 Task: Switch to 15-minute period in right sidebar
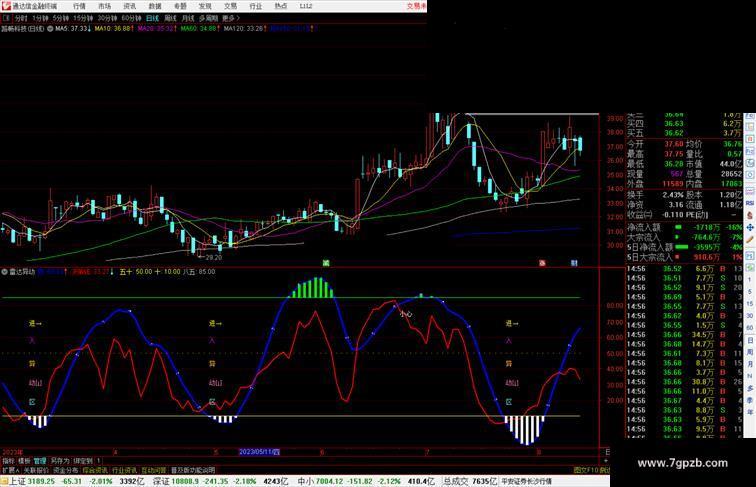click(750, 304)
